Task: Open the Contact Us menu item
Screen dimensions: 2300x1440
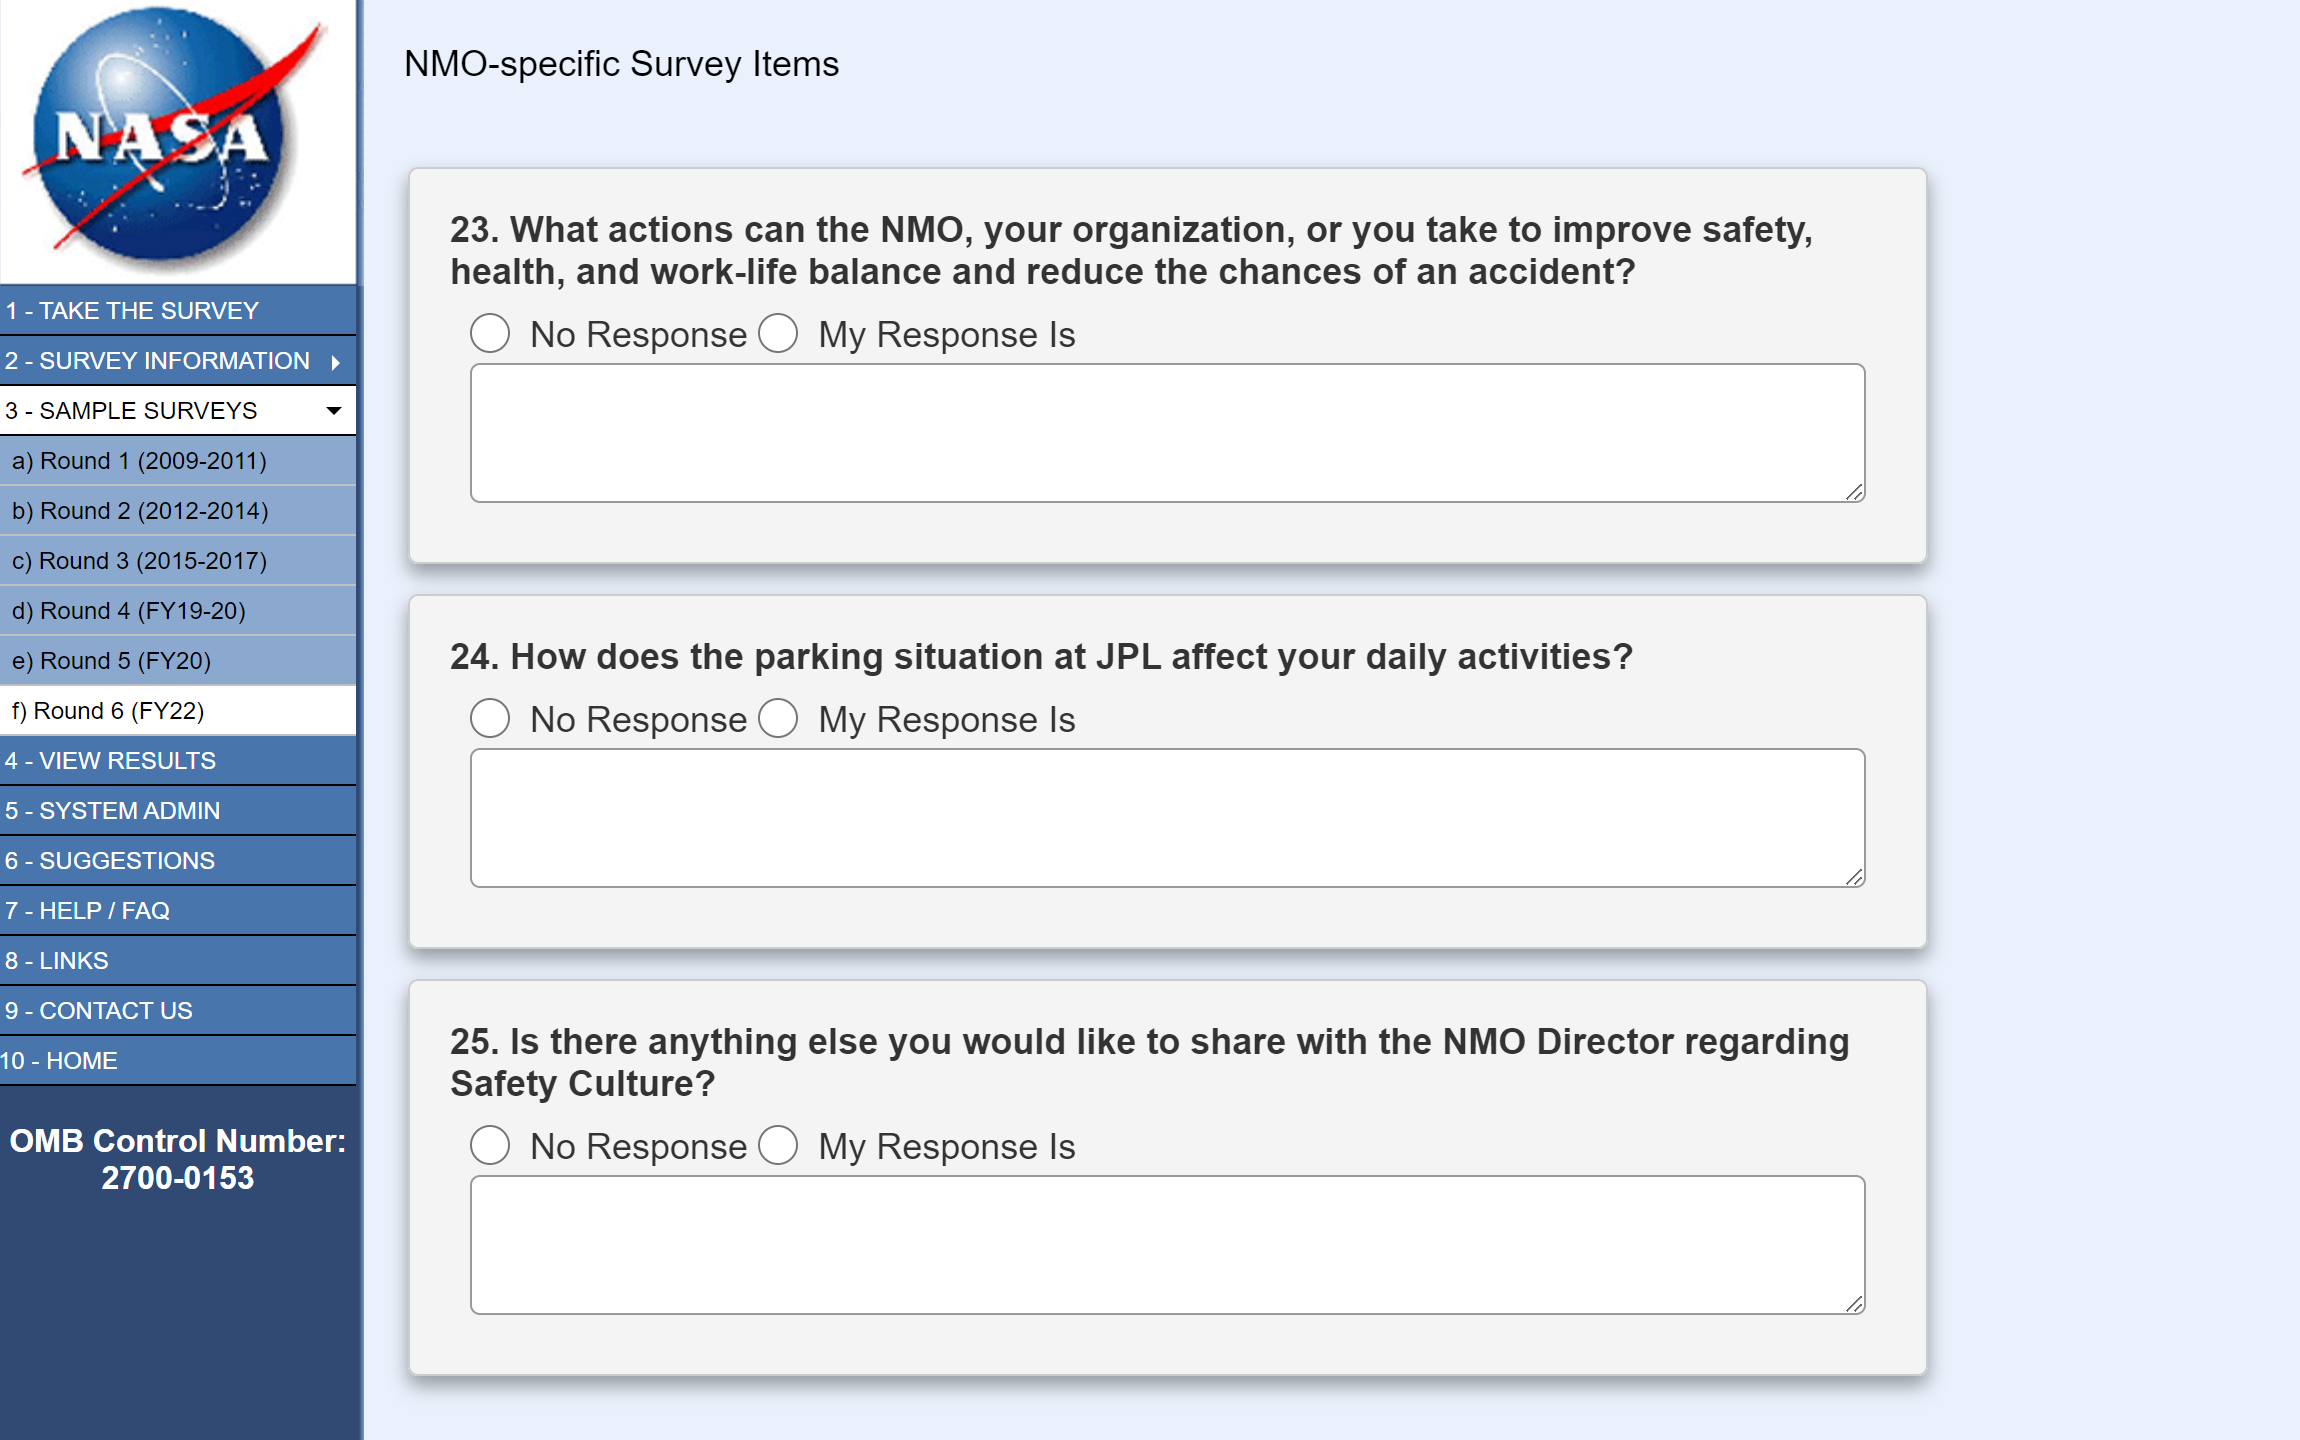Action: tap(99, 1011)
